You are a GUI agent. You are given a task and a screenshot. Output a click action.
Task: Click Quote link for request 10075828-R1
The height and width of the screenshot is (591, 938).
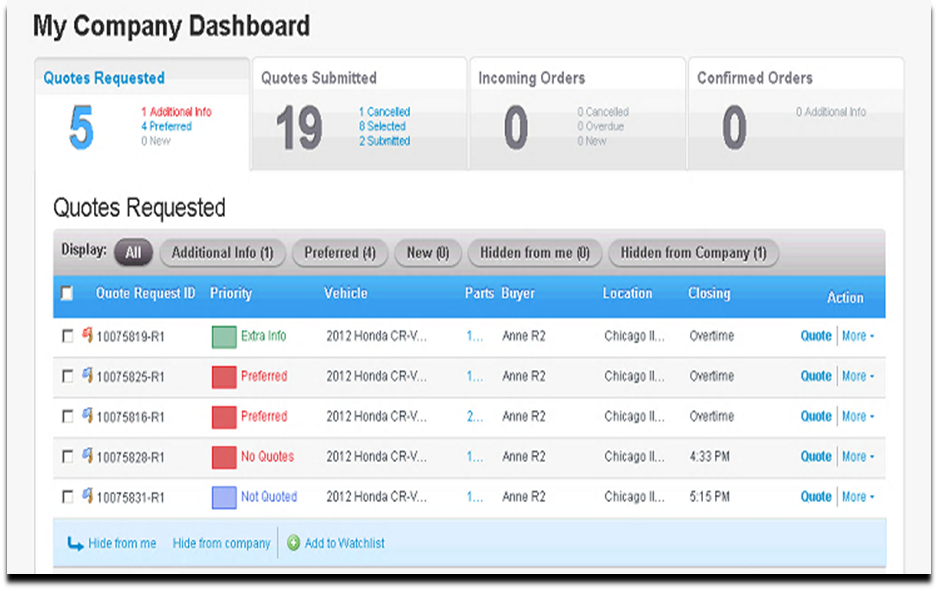tap(816, 456)
